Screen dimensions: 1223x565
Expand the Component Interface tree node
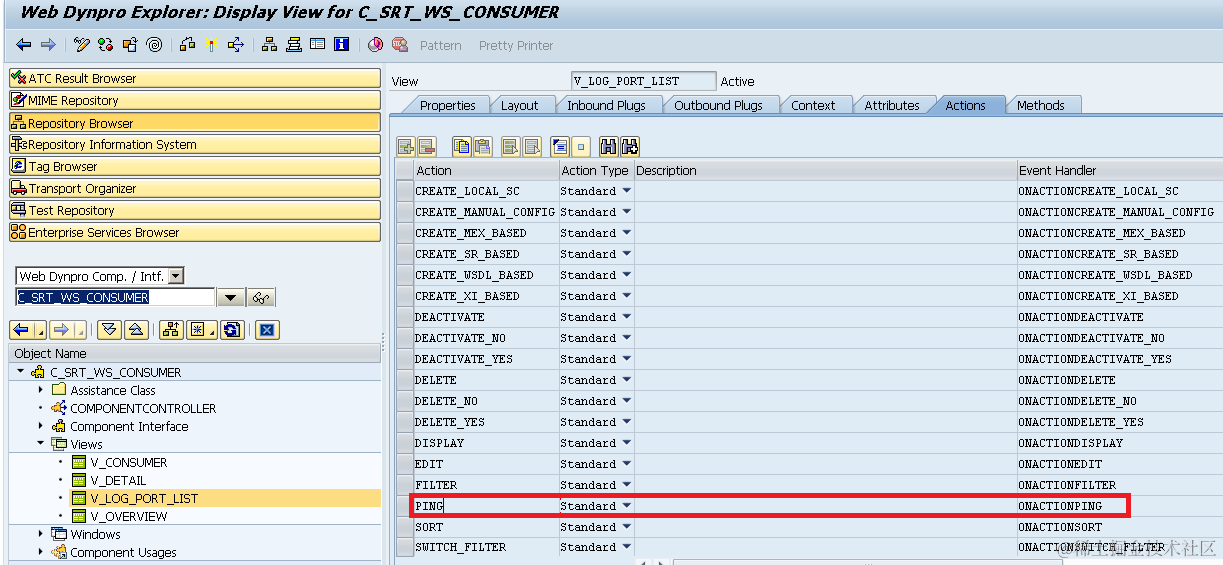coord(41,426)
